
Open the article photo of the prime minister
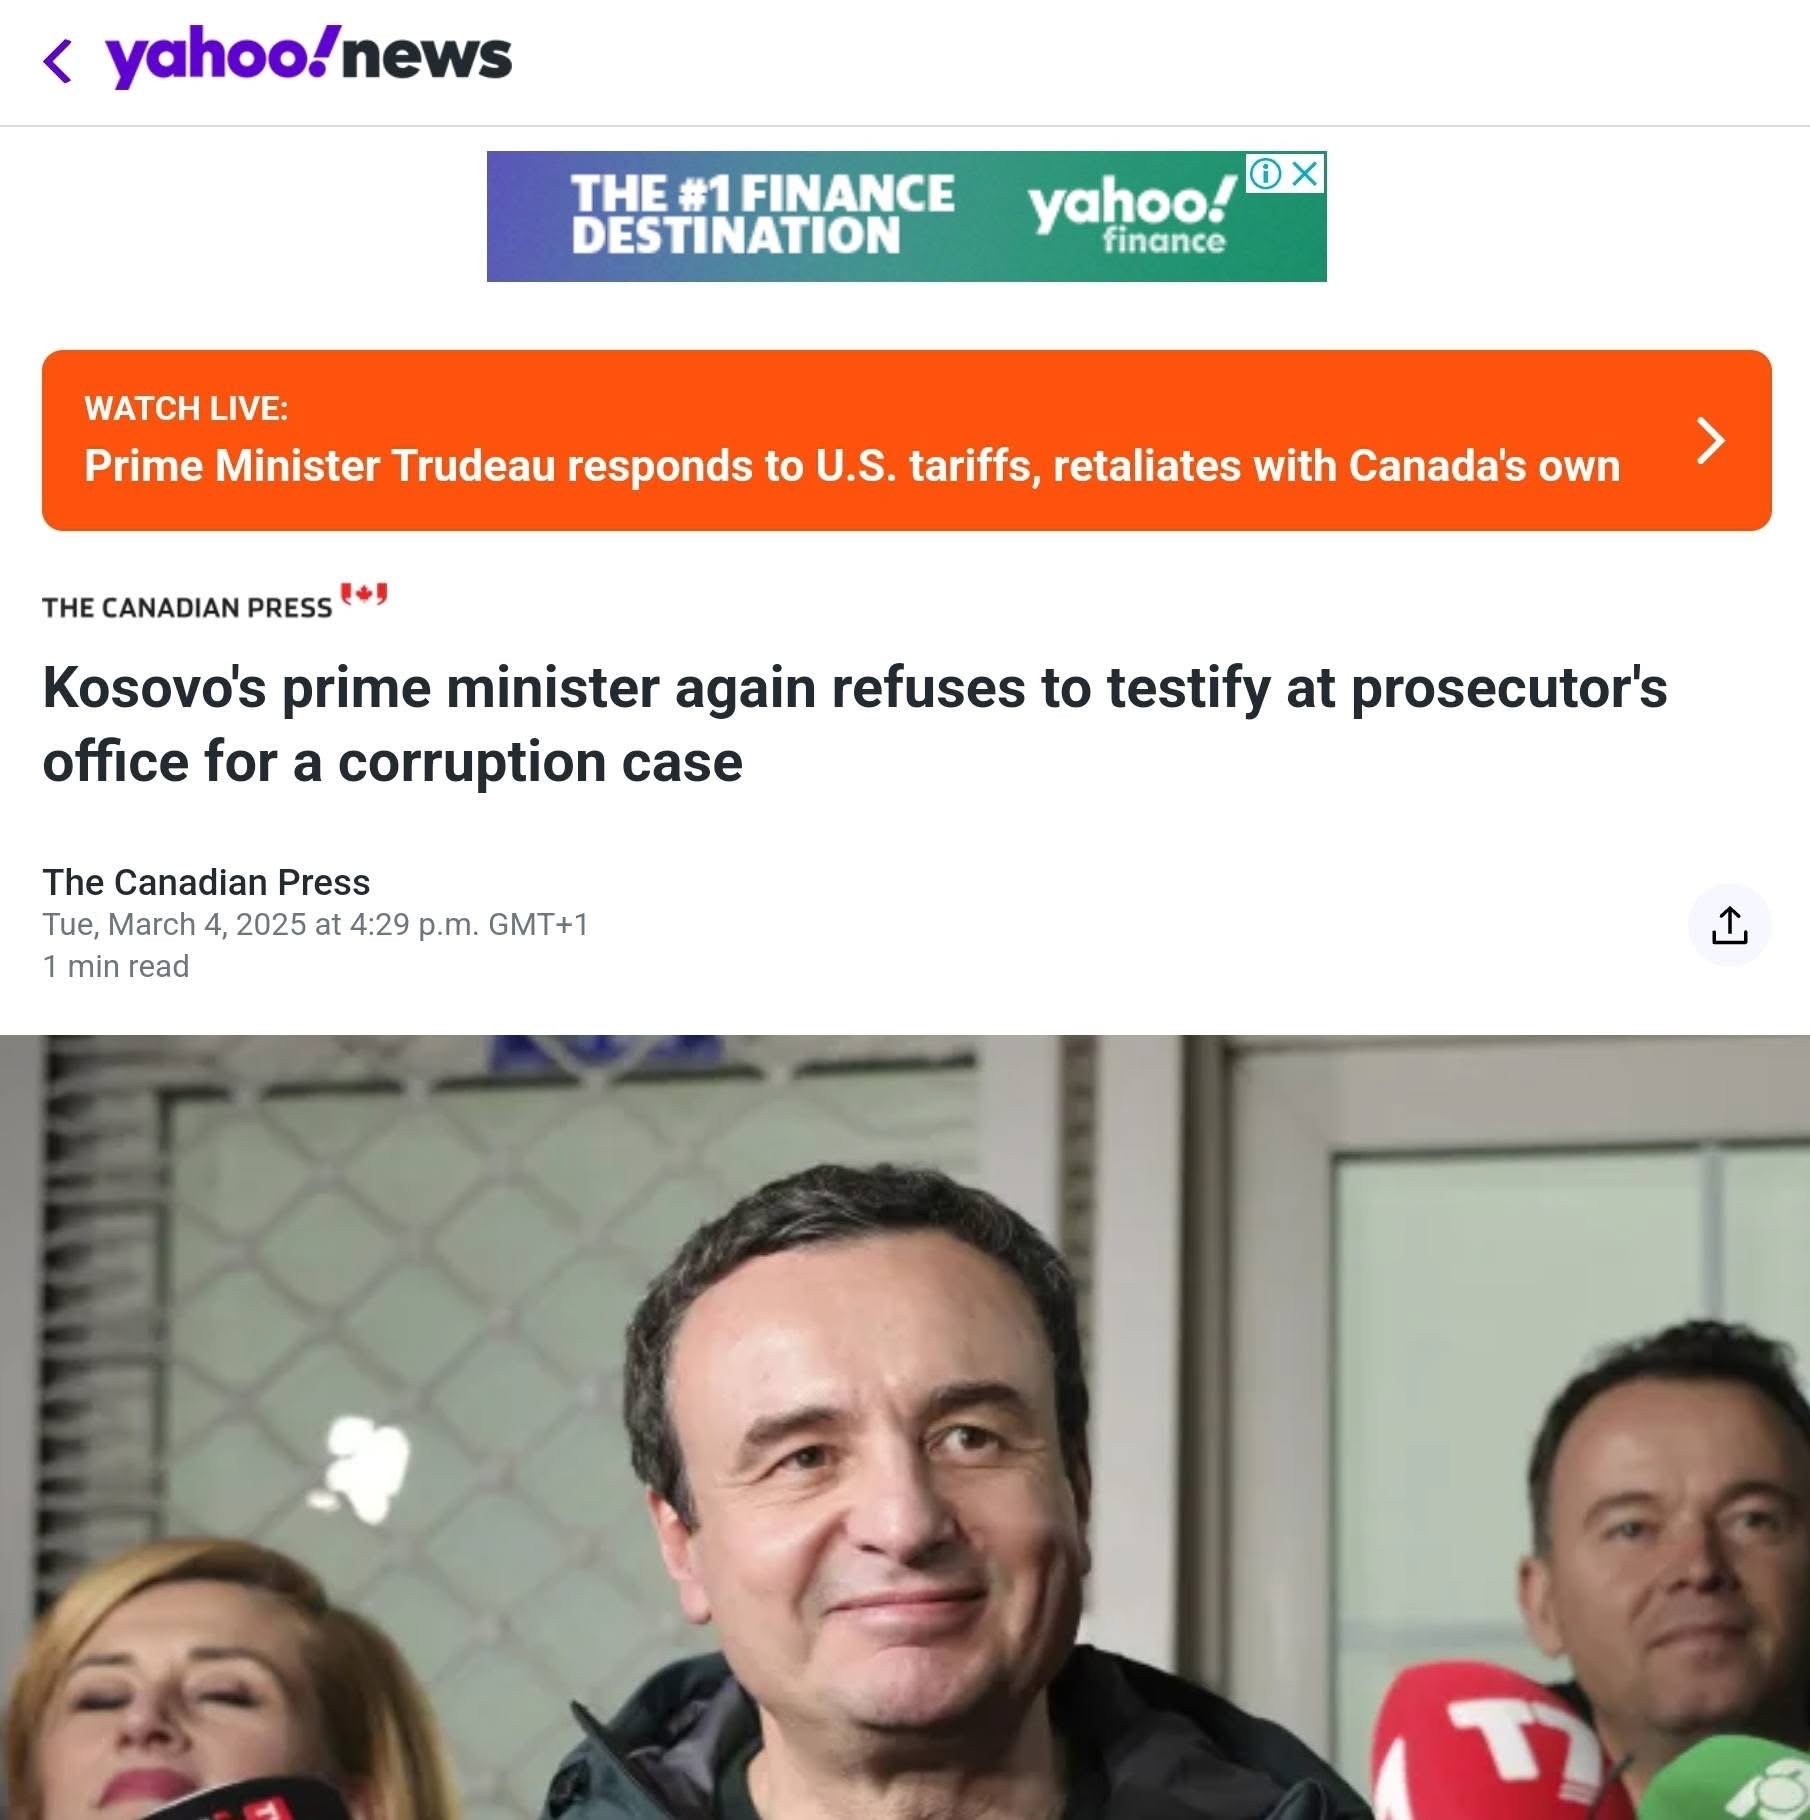(x=905, y=1427)
